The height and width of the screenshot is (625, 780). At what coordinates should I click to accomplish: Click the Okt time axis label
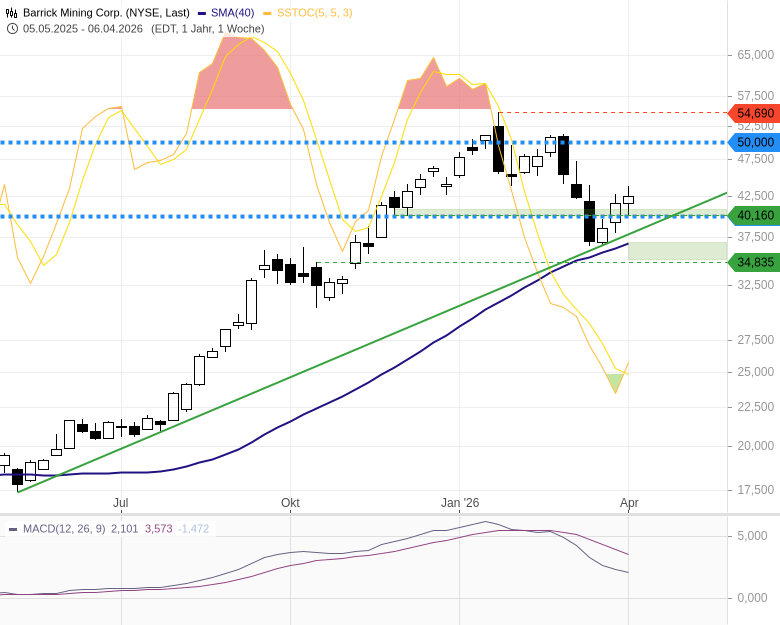click(x=290, y=503)
